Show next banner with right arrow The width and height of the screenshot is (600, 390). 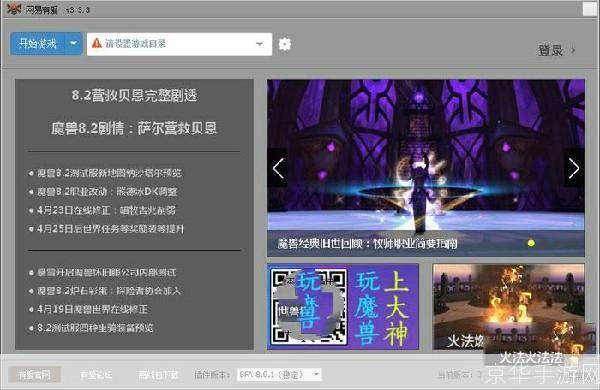coord(574,168)
